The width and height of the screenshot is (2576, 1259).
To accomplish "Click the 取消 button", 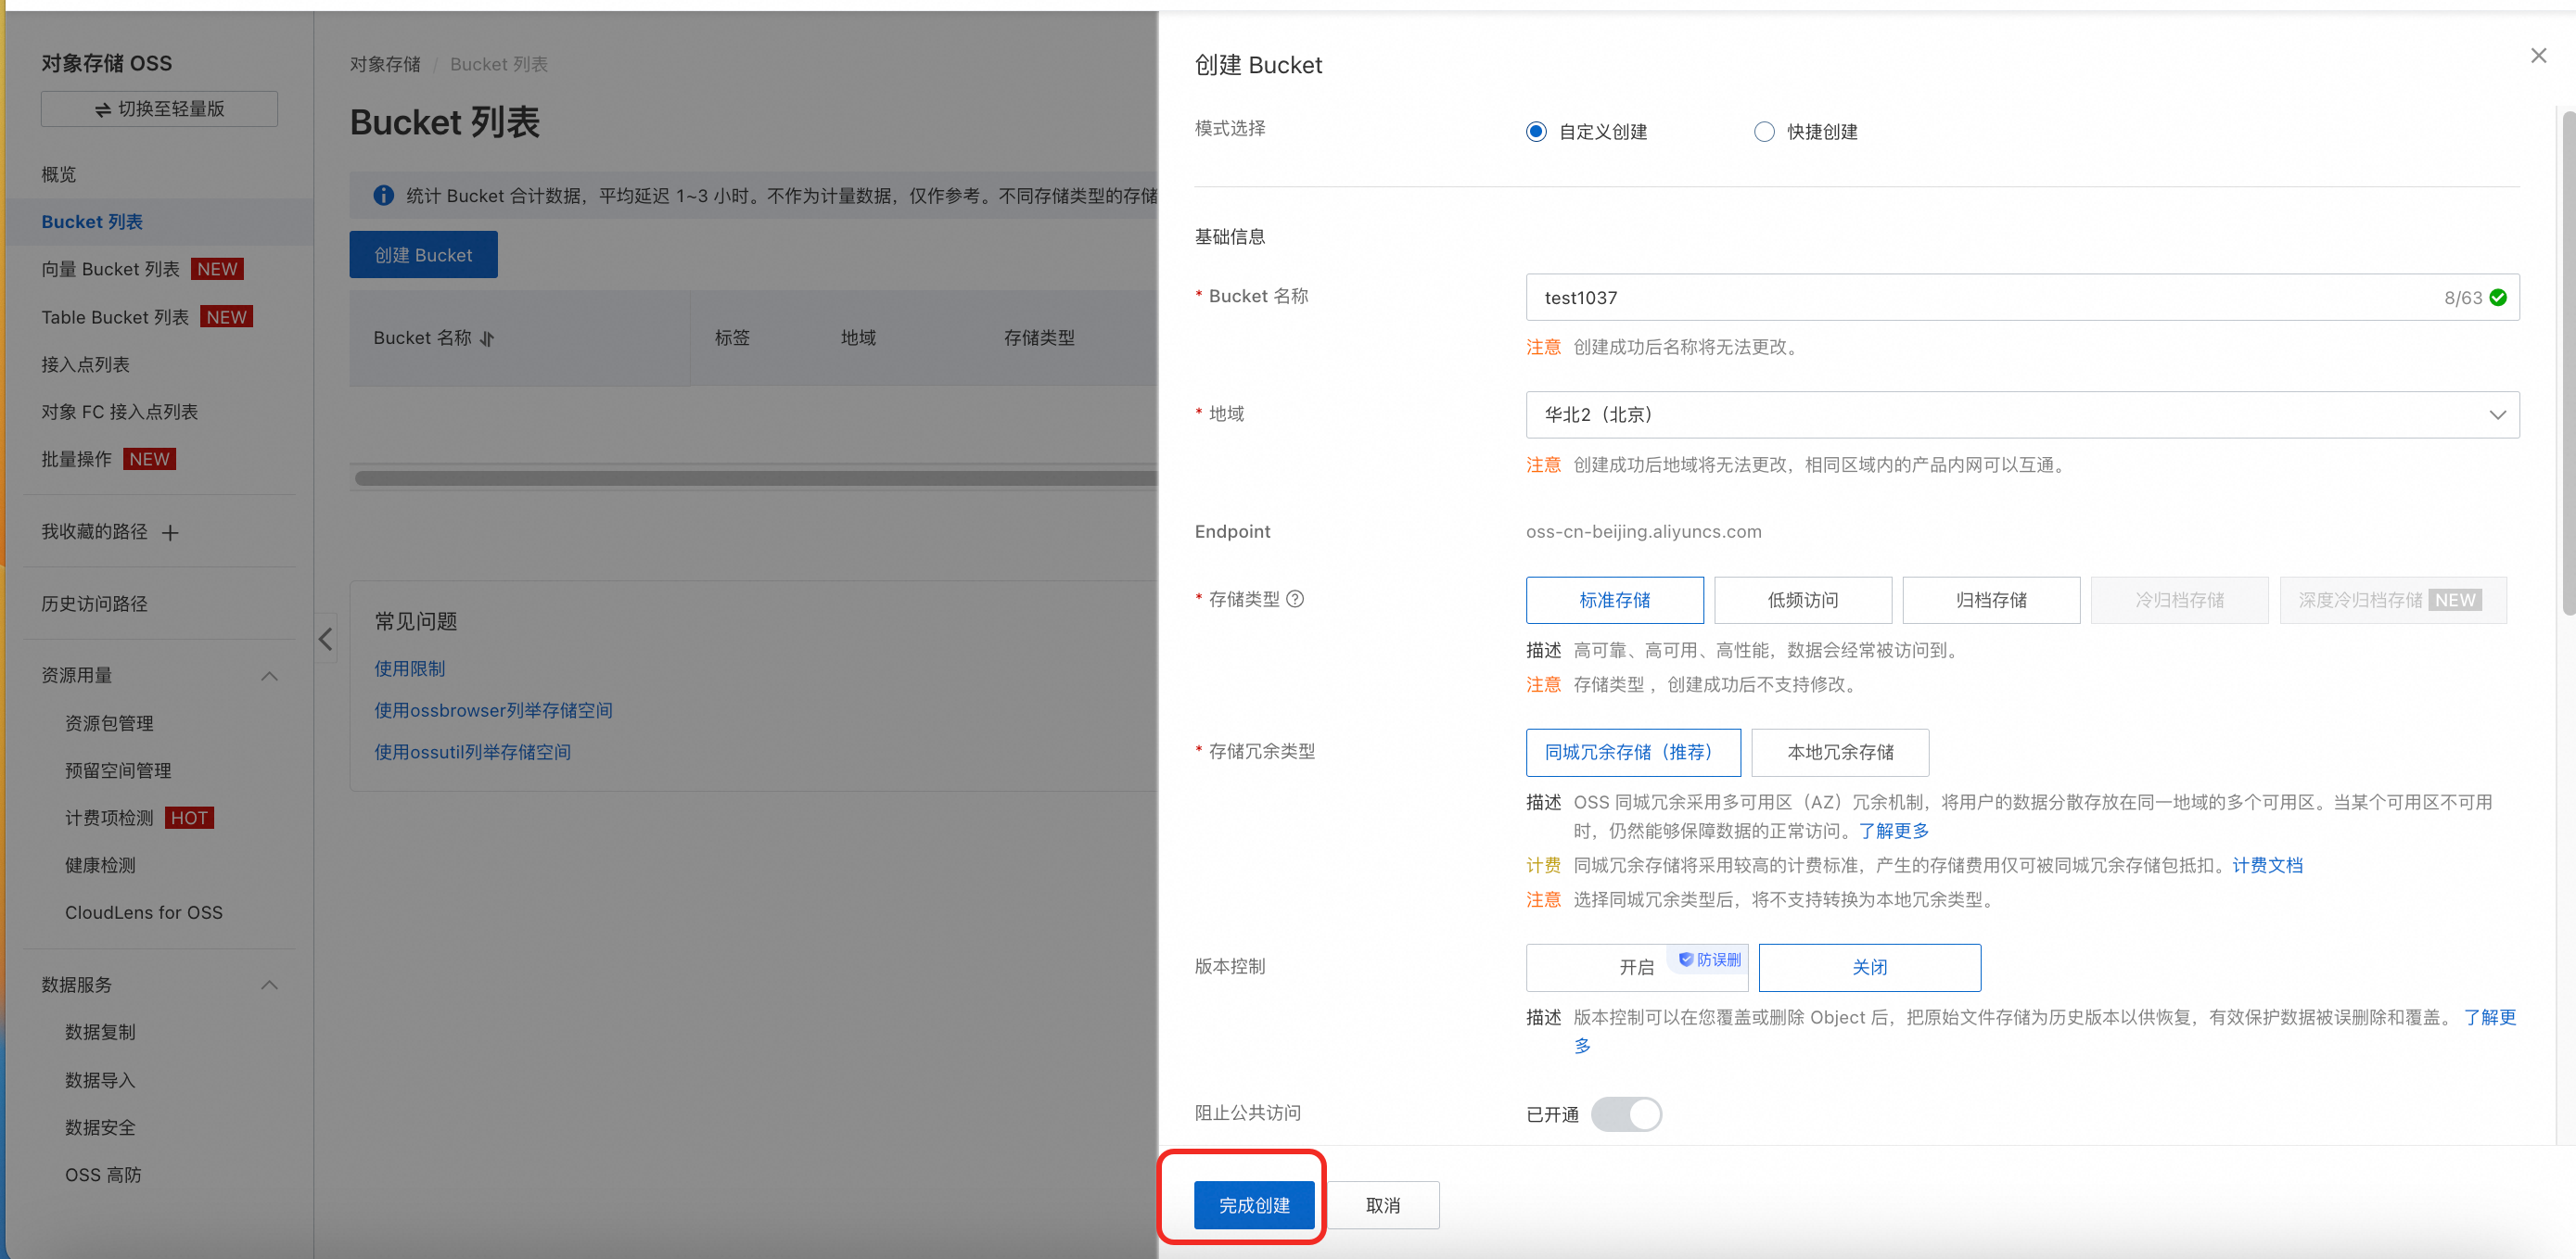I will tap(1383, 1205).
